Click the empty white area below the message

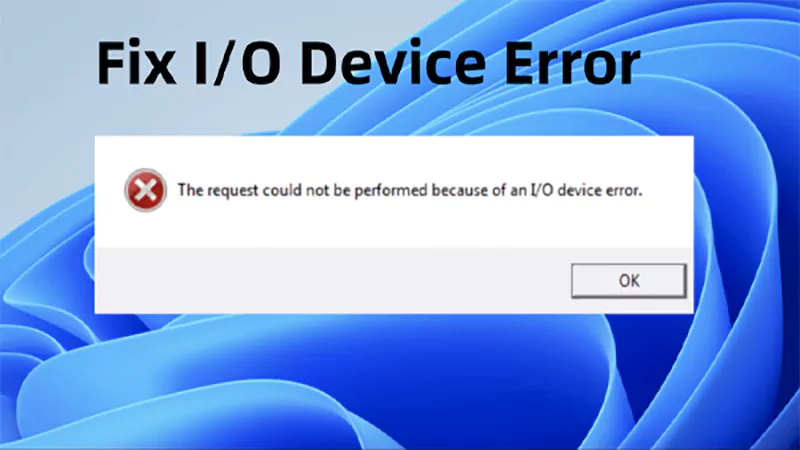[x=394, y=224]
